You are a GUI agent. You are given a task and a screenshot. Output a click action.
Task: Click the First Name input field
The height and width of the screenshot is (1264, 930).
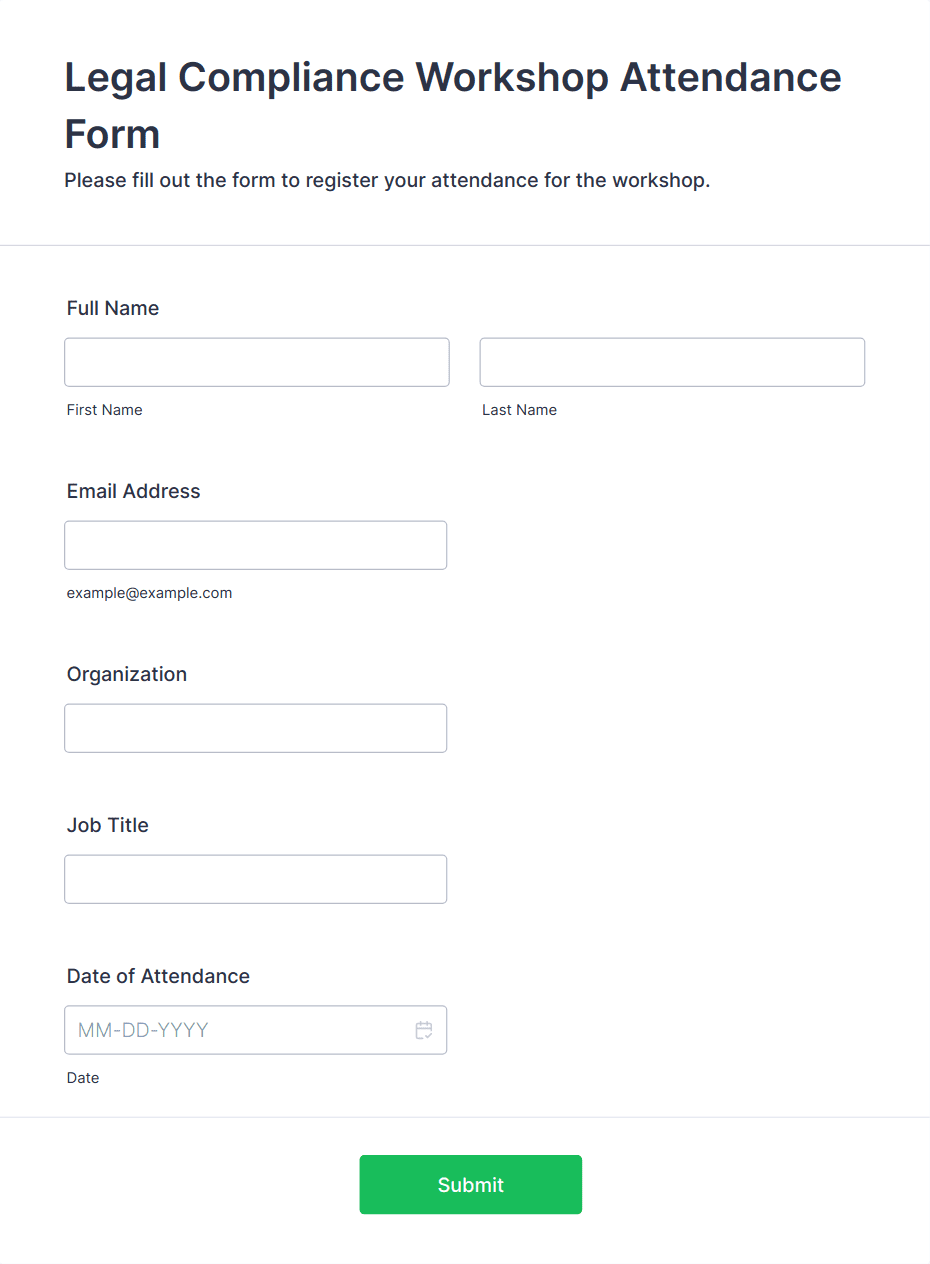point(257,362)
